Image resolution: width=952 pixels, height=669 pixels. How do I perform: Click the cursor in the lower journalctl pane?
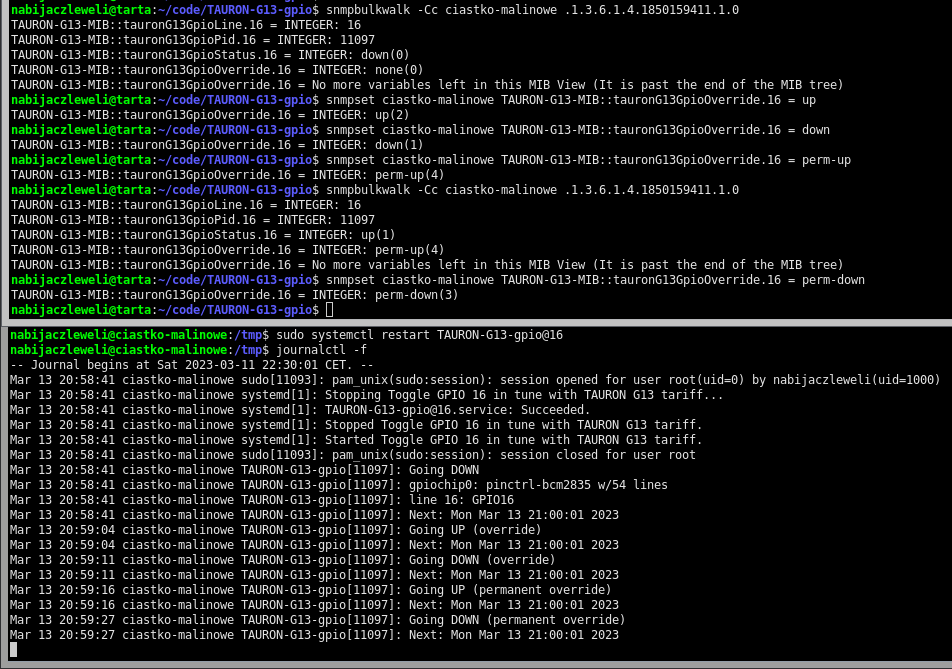[14, 650]
